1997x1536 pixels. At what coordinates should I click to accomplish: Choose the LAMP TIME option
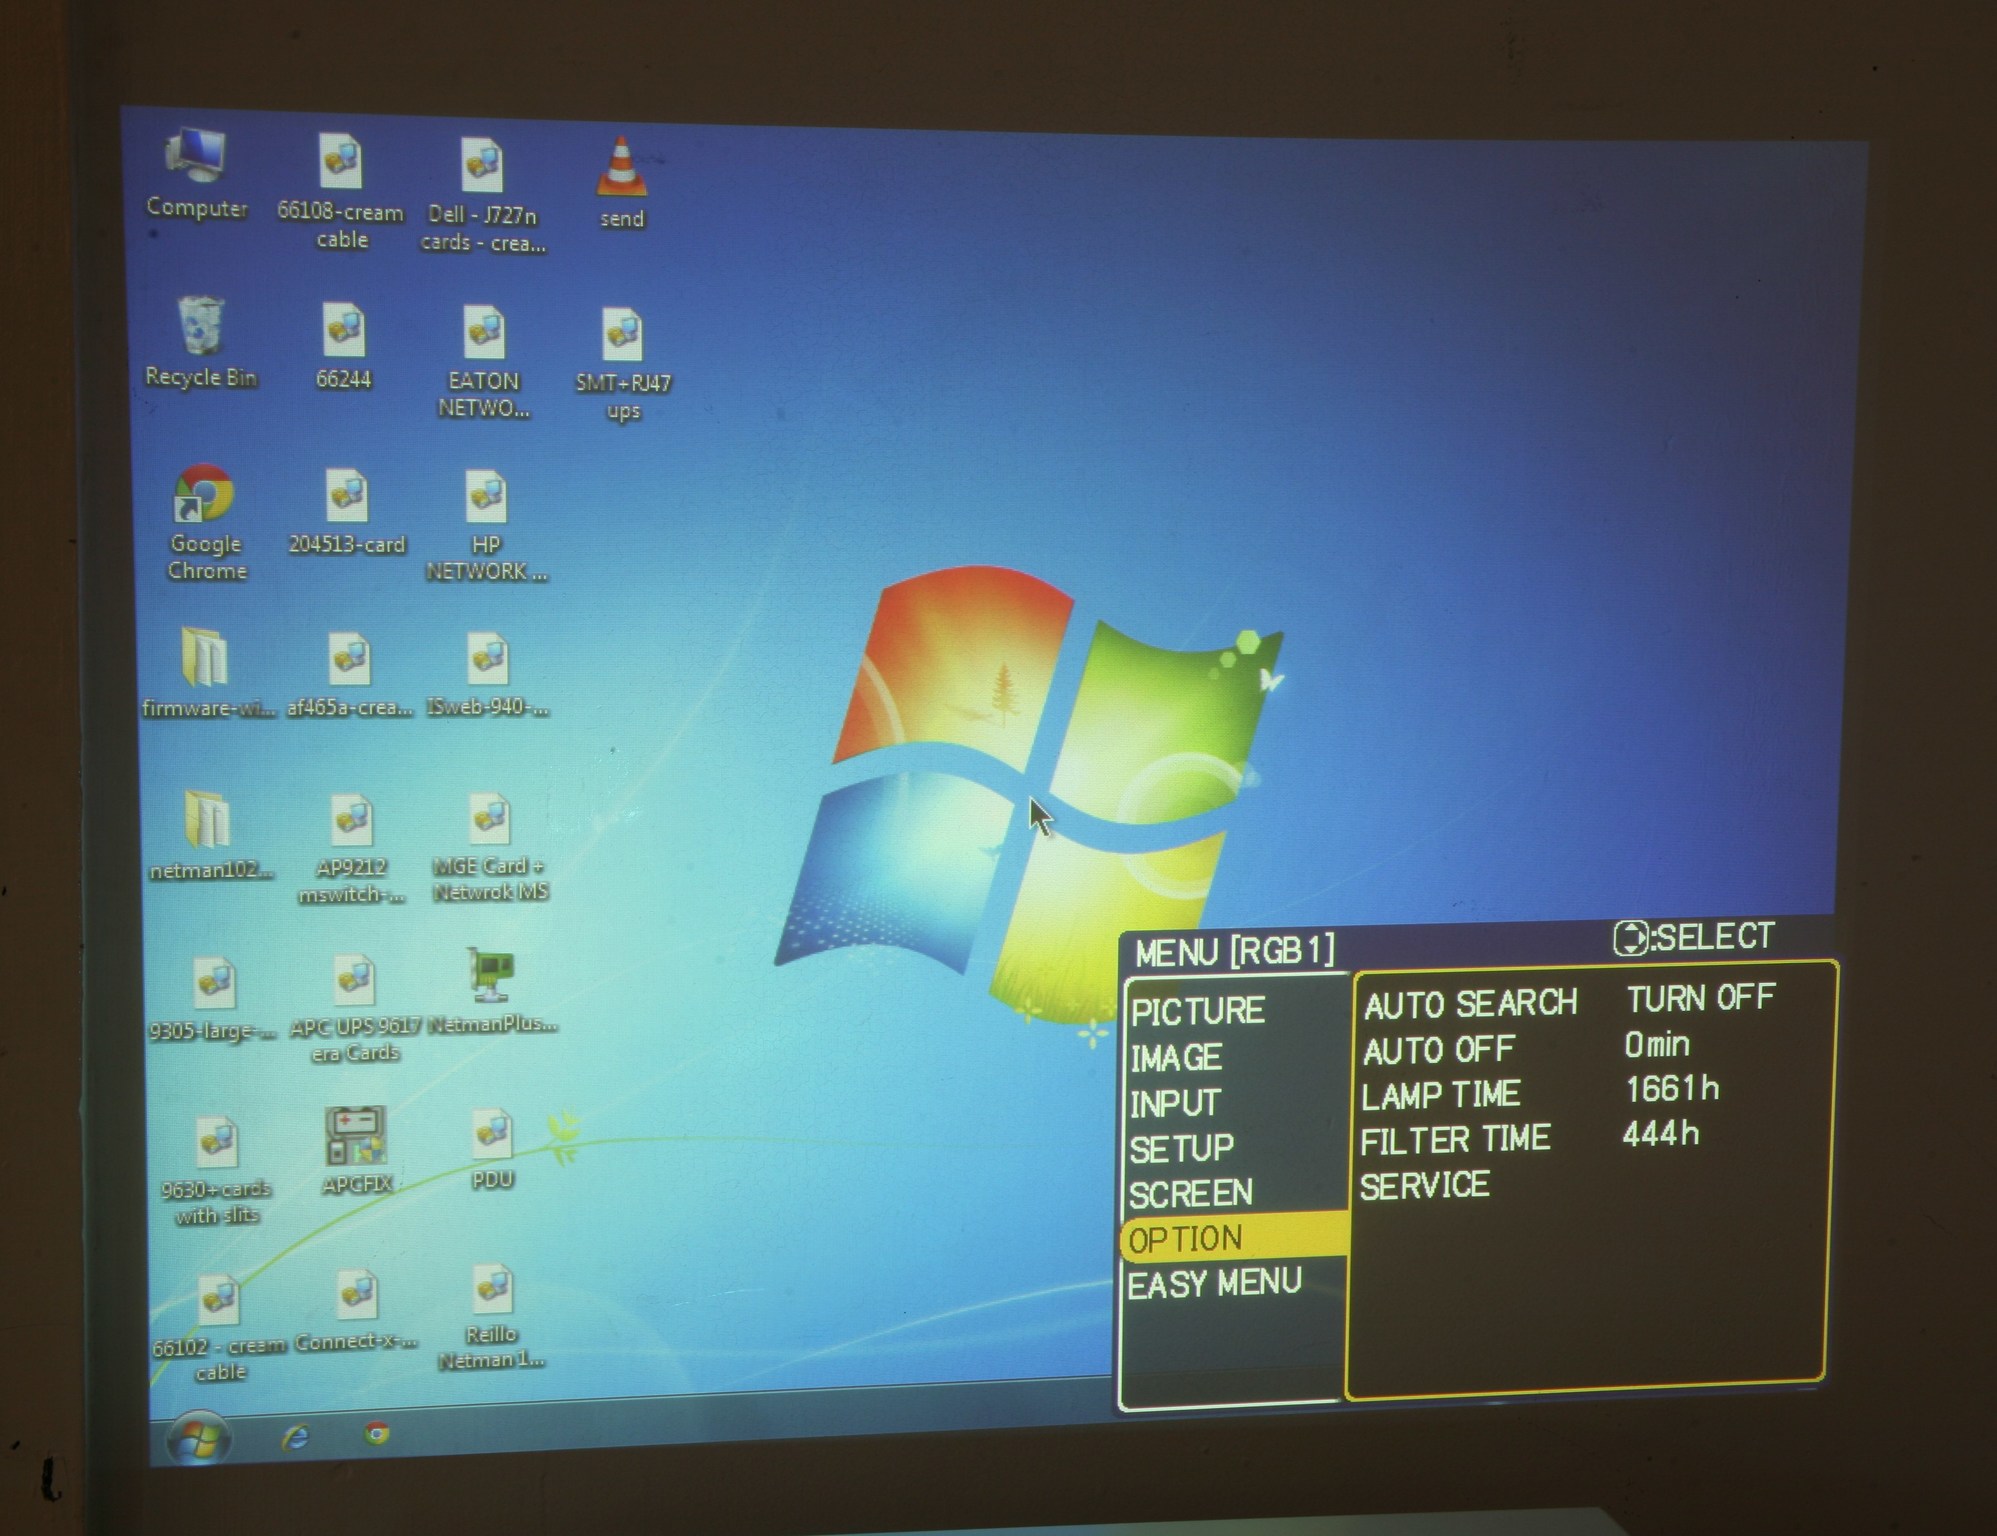pos(1441,1095)
